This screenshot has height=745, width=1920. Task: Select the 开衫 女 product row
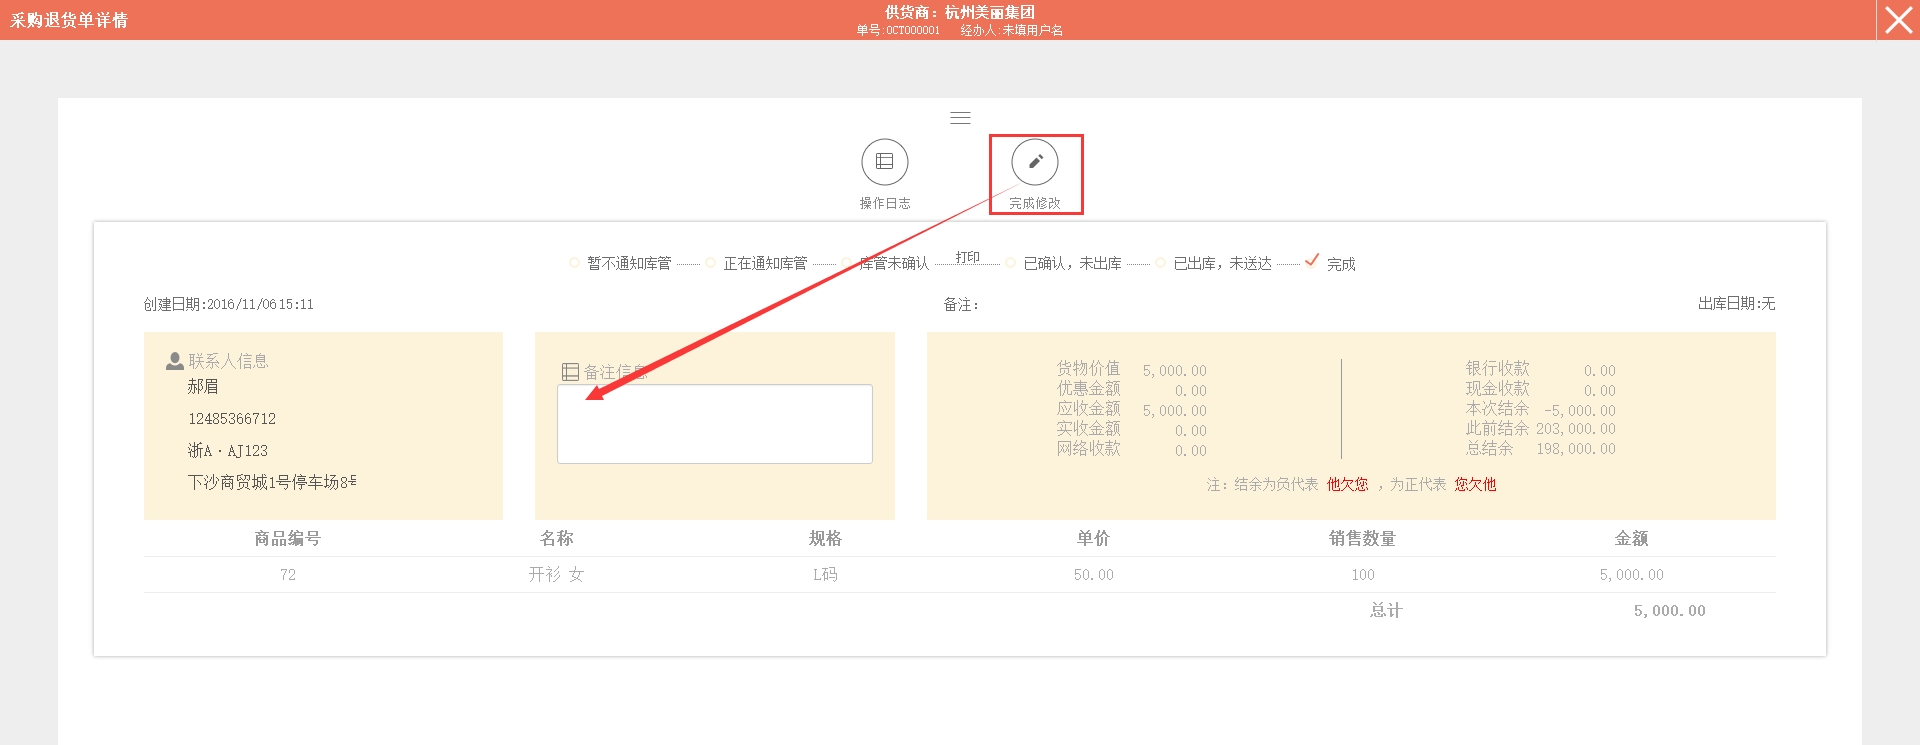556,575
